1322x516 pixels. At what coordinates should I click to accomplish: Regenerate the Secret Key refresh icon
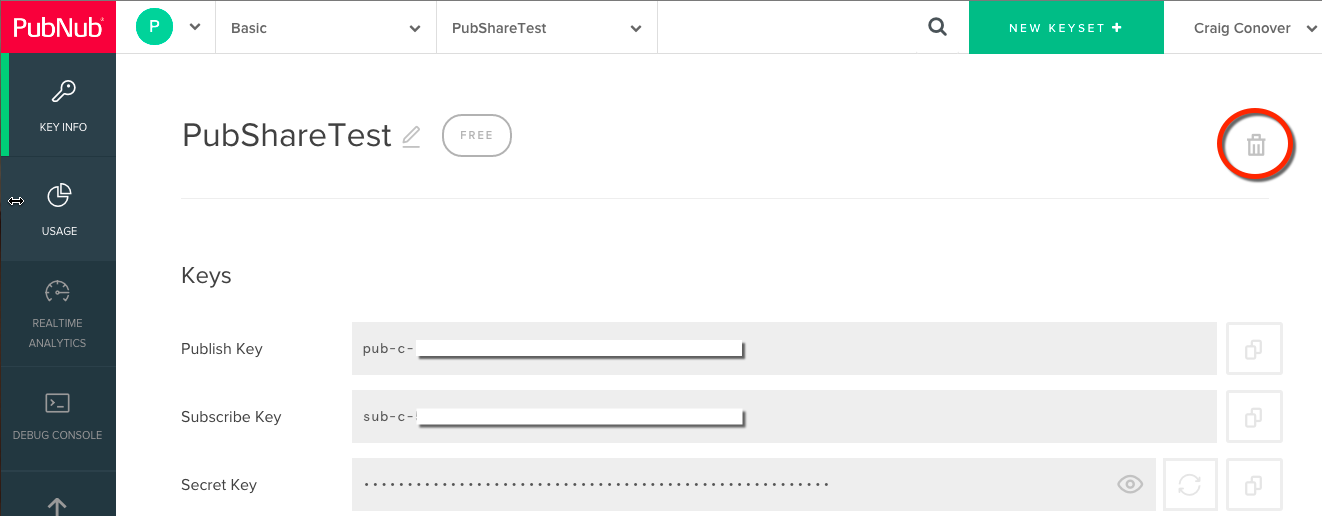pos(1189,485)
